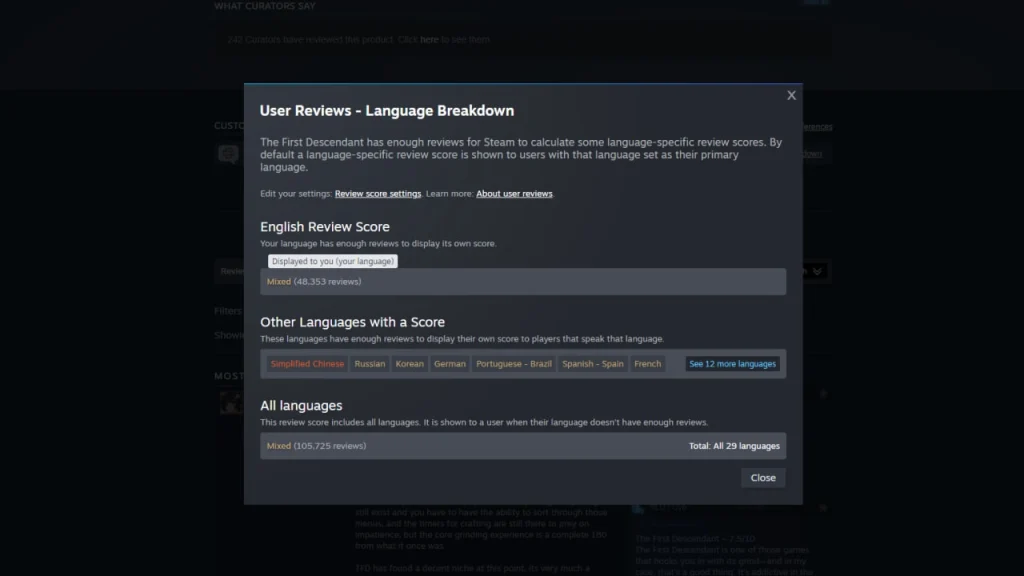Select German language tag
Viewport: 1024px width, 576px height.
[x=449, y=364]
